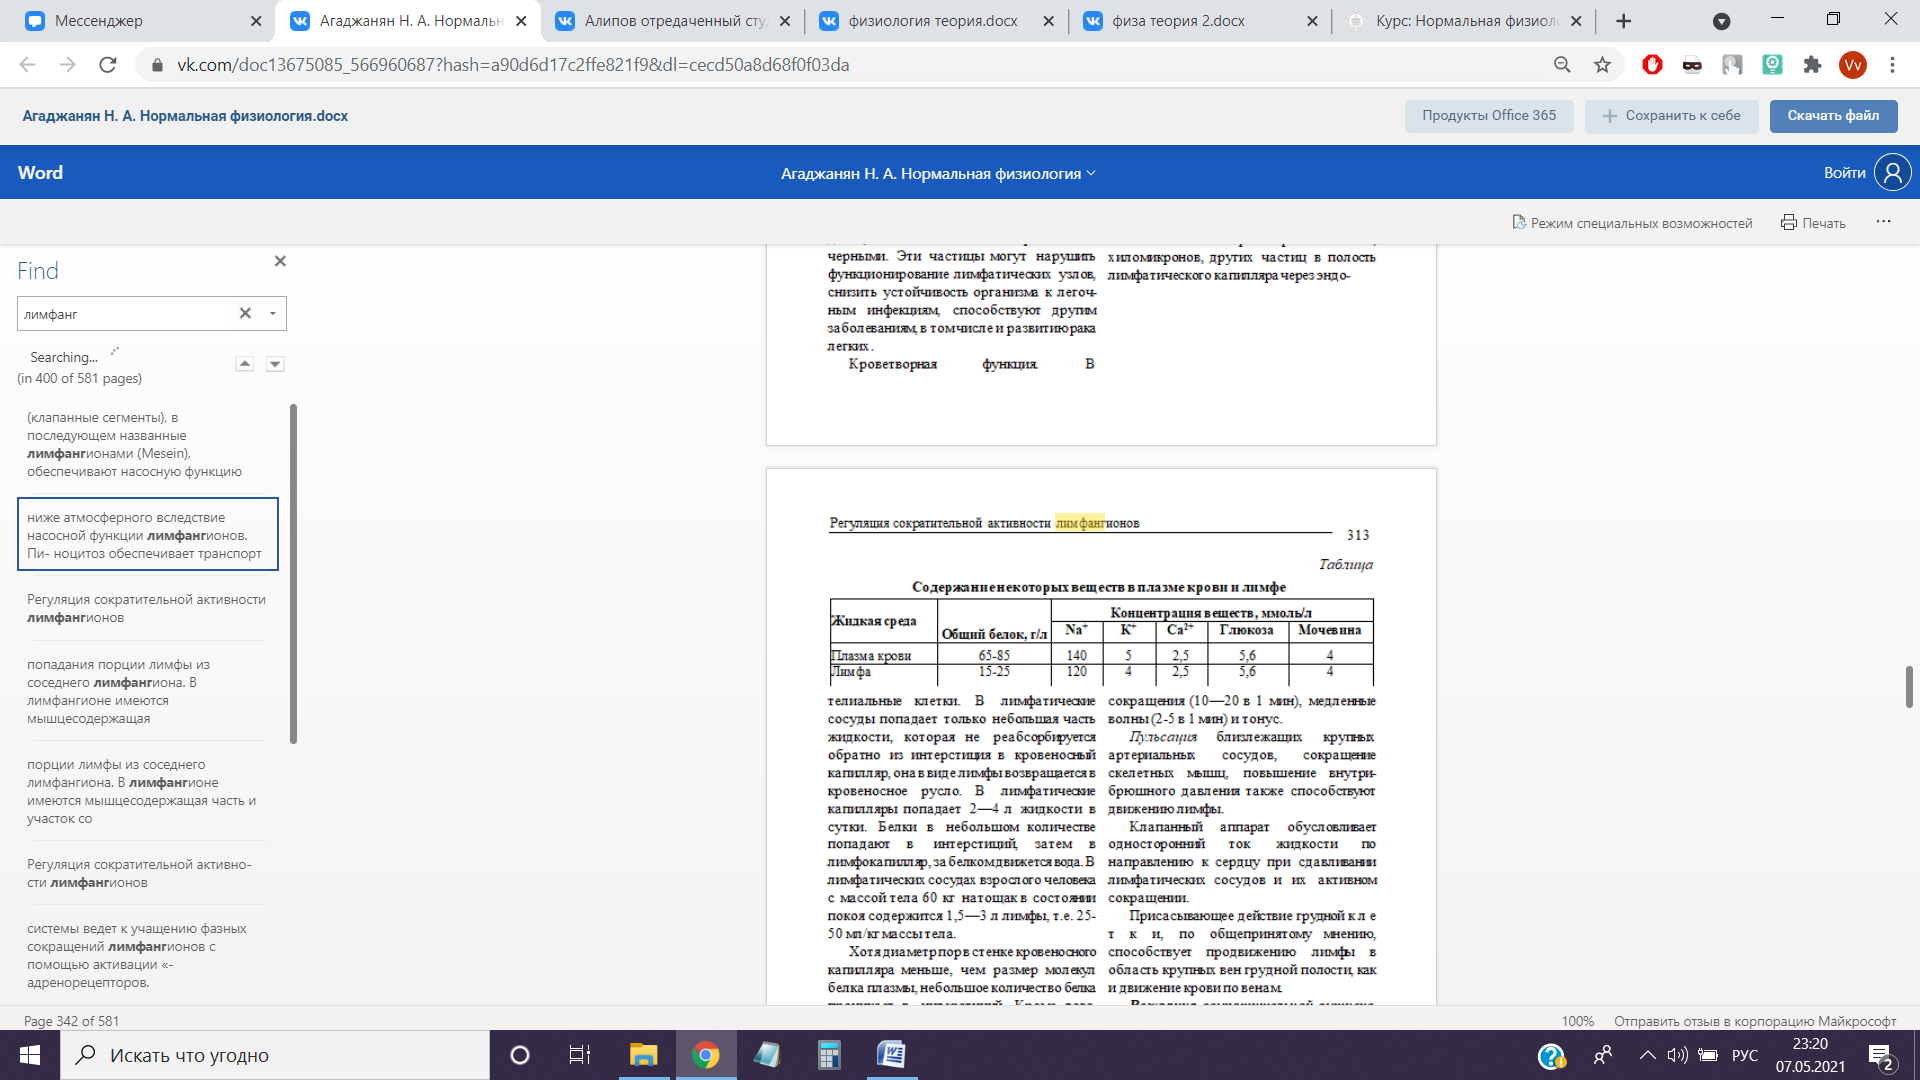Click the Word app label
1920x1080 pixels.
pos(40,173)
